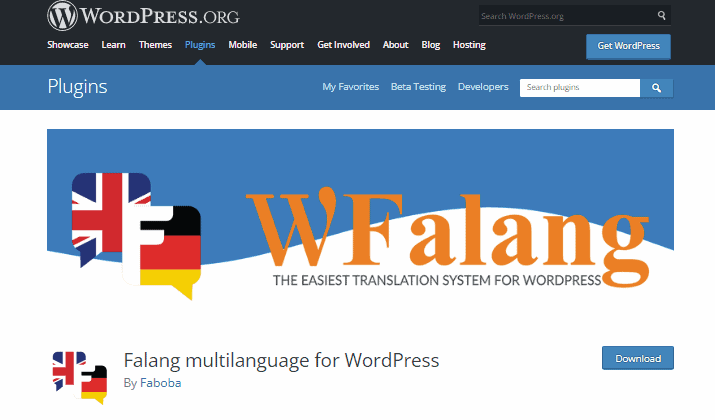Click the blue plugin search magnifier button
Screen dimensions: 715x420
click(656, 88)
